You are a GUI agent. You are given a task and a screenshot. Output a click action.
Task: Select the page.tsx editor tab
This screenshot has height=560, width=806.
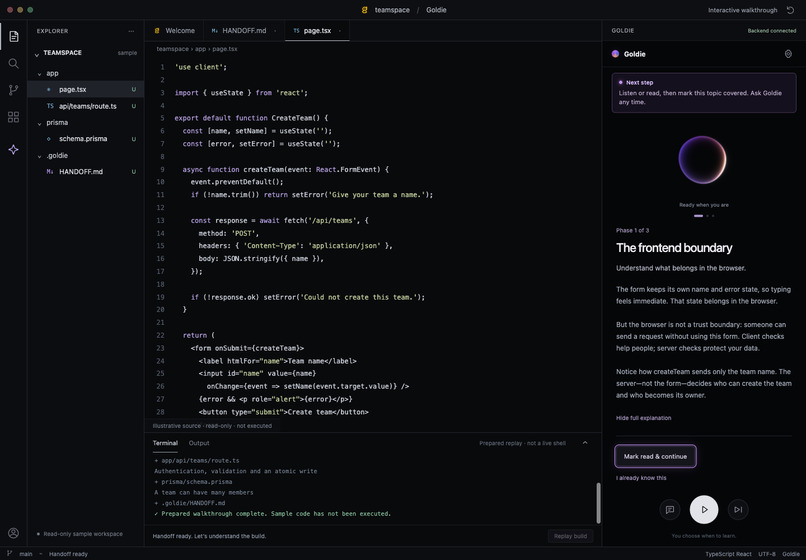tap(317, 31)
